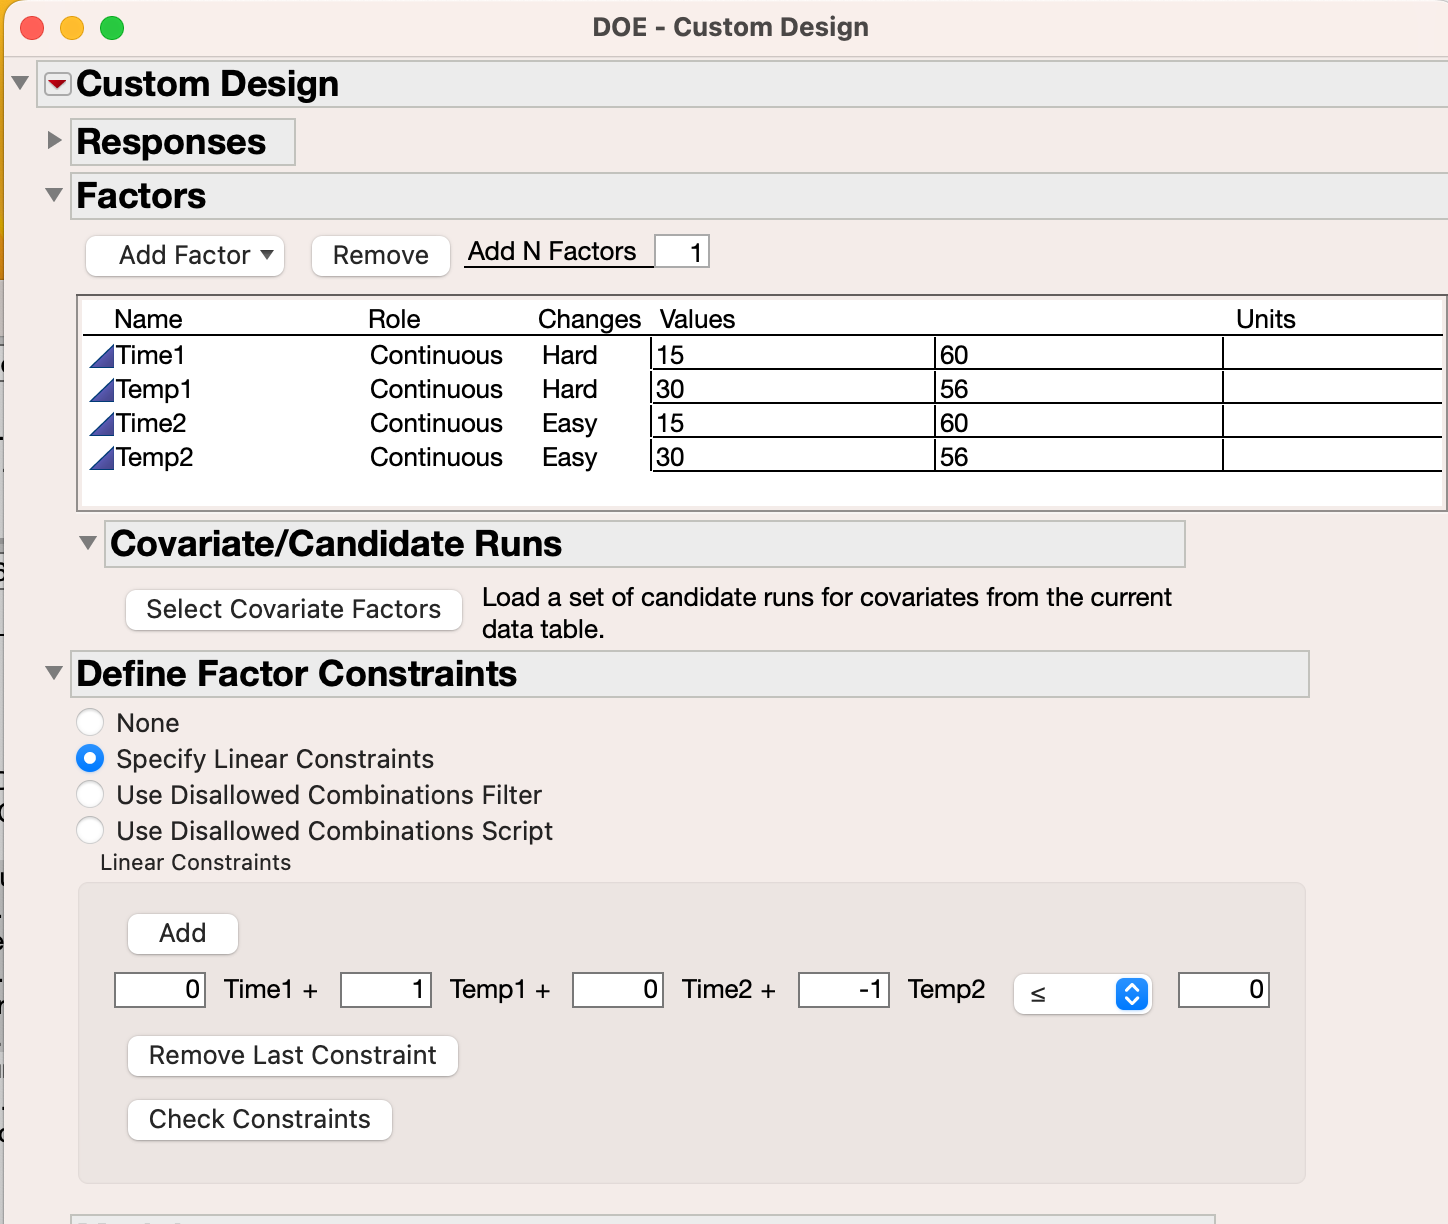Click the Add N Factors number field

click(x=682, y=251)
